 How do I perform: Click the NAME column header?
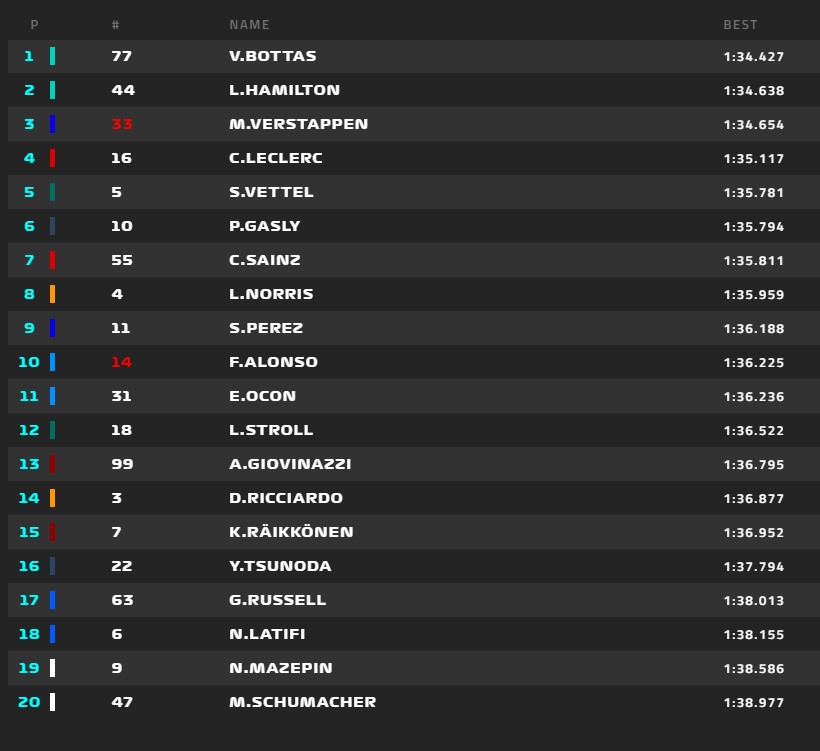coord(249,25)
